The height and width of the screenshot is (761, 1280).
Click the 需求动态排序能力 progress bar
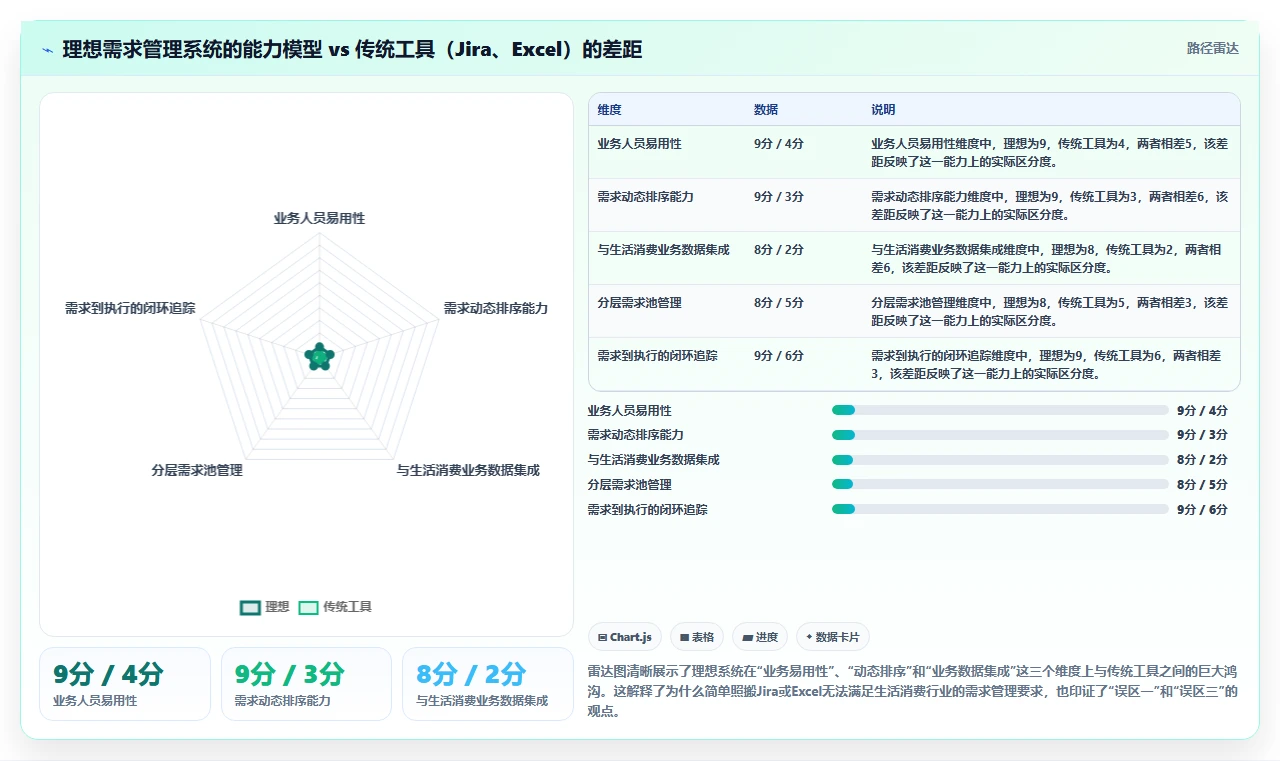pos(1000,435)
